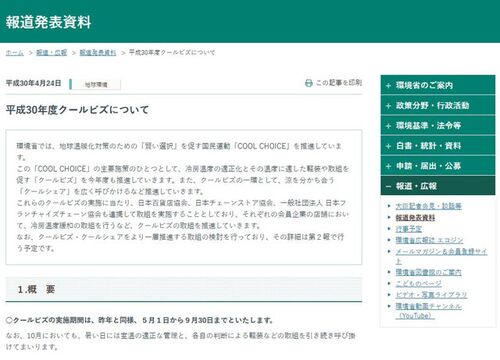Open 環境省図書館のご案内 link
Screen dimensions: 500x360
(428, 272)
